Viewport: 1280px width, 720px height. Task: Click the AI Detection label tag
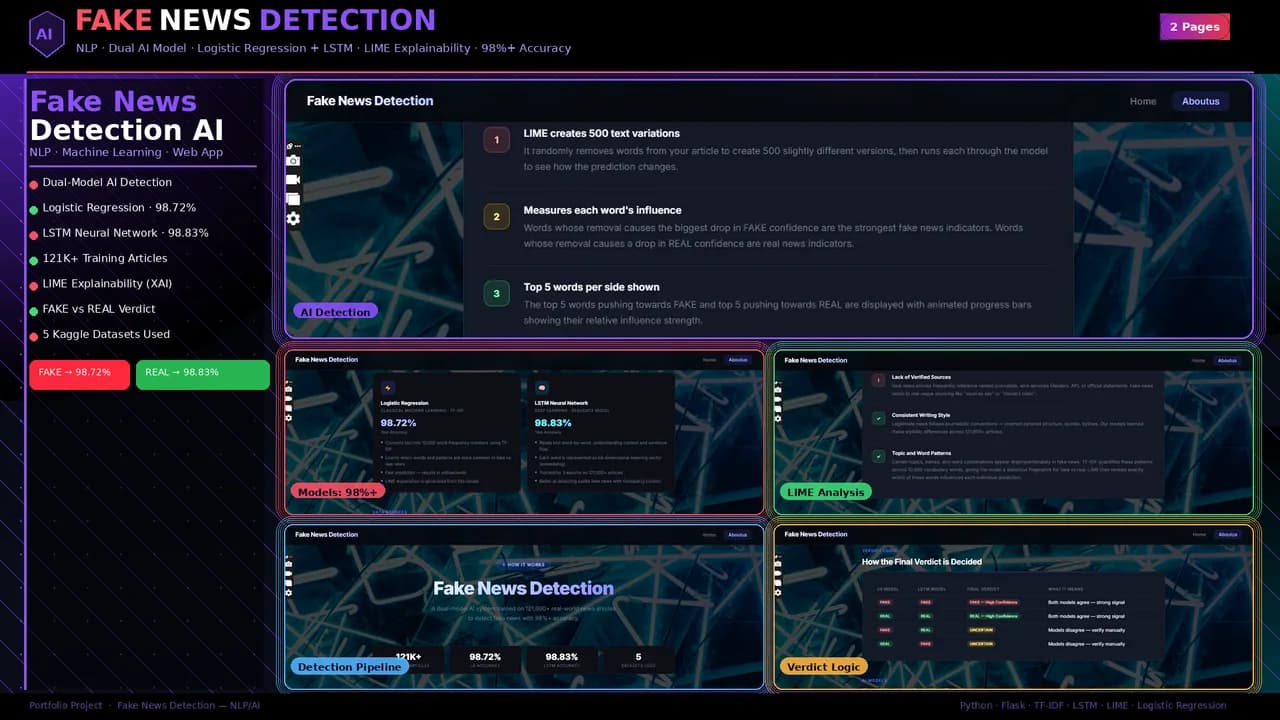pos(335,312)
